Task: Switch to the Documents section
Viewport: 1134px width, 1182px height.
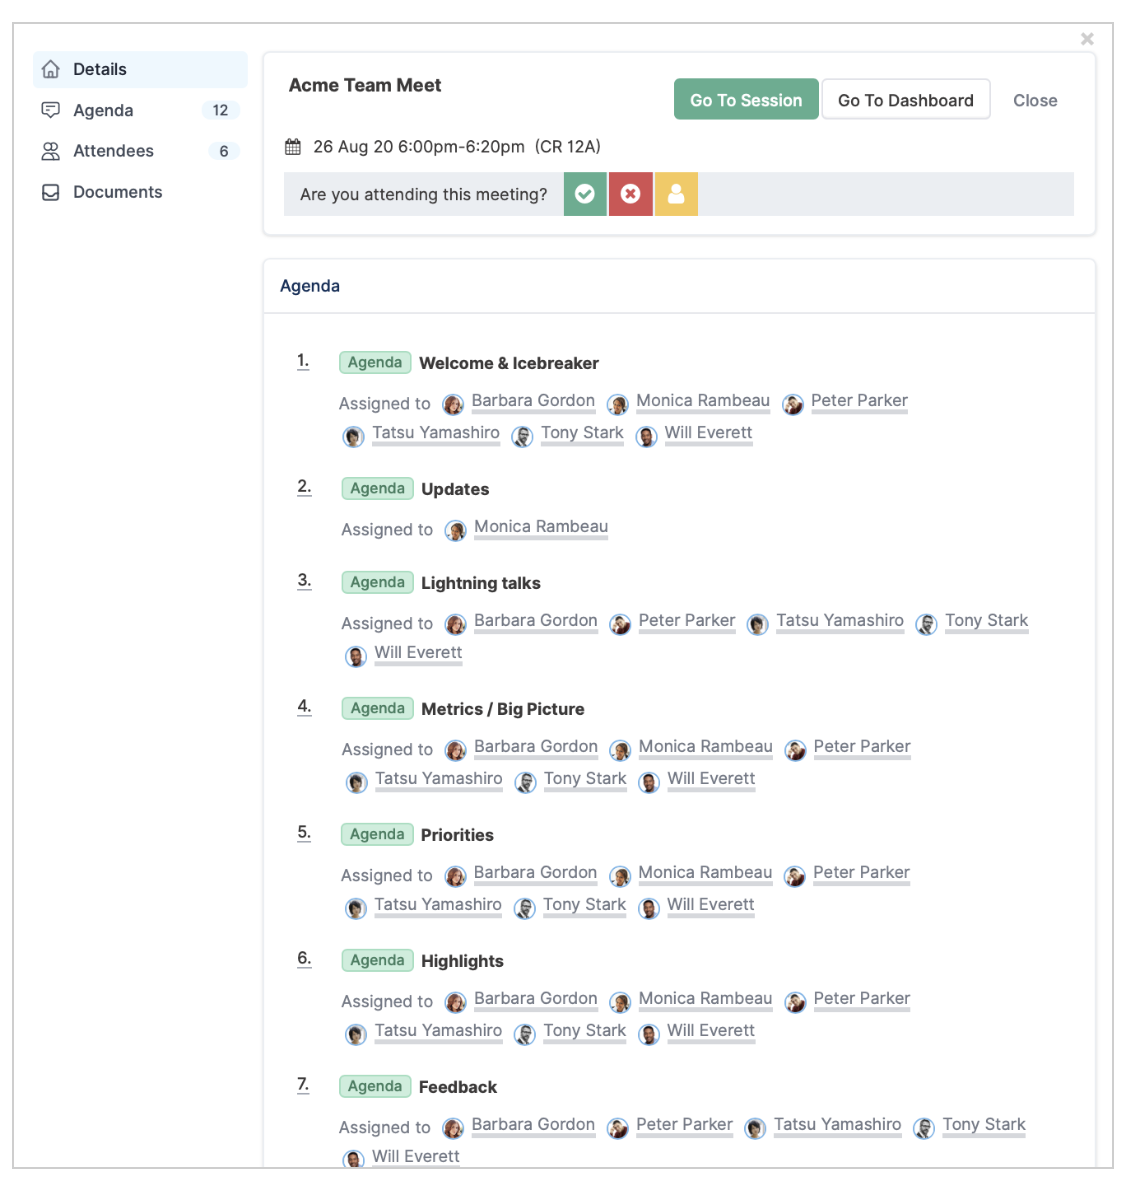Action: click(x=140, y=192)
